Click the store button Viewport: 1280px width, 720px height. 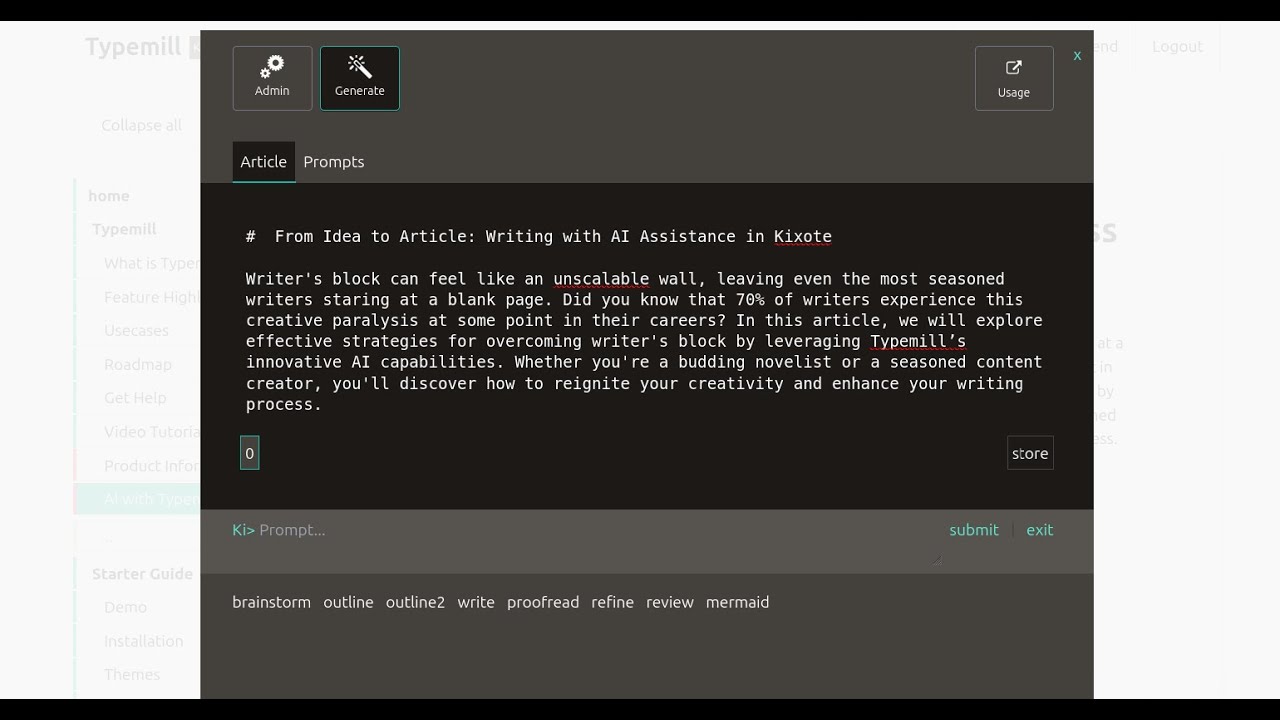[x=1030, y=453]
